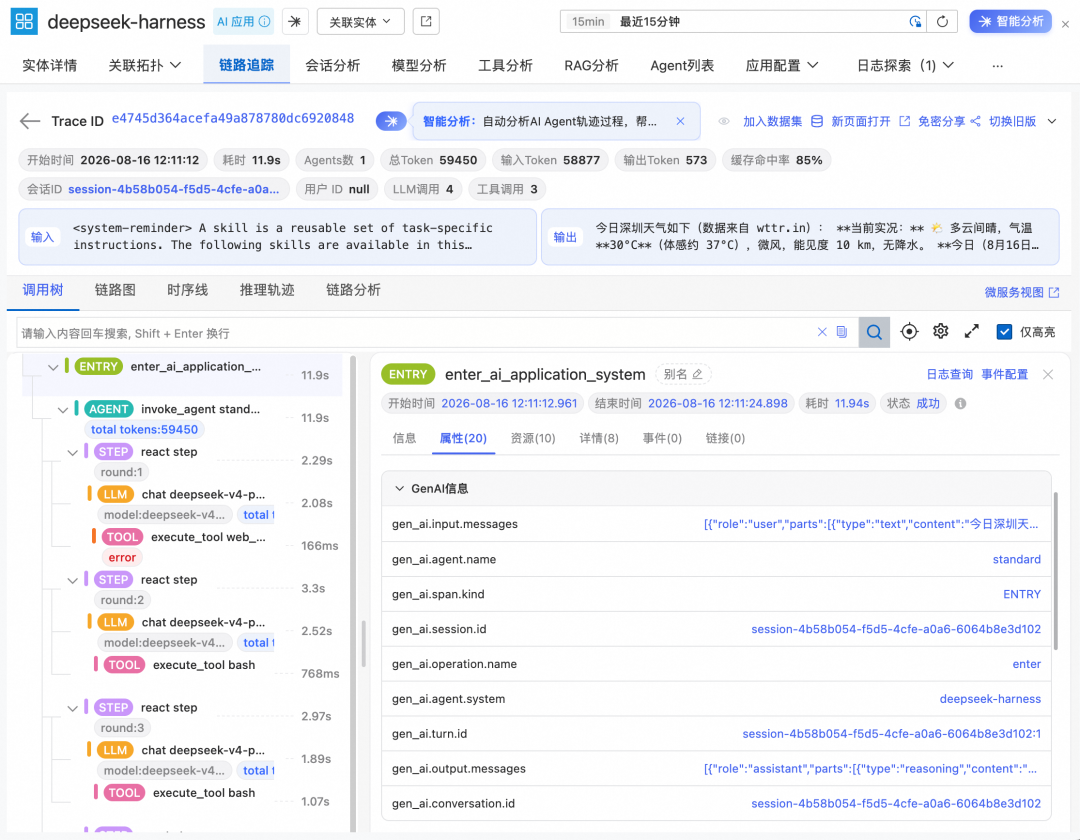The width and height of the screenshot is (1080, 840).
Task: Switch to the 会话分析 tab
Action: coord(333,65)
